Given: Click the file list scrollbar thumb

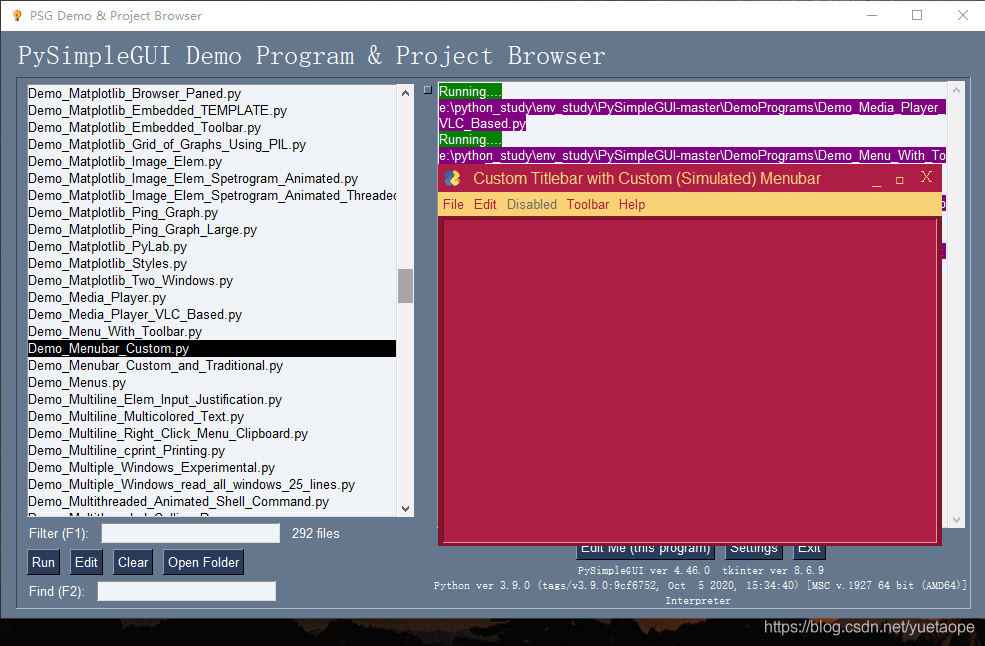Looking at the screenshot, I should point(405,286).
